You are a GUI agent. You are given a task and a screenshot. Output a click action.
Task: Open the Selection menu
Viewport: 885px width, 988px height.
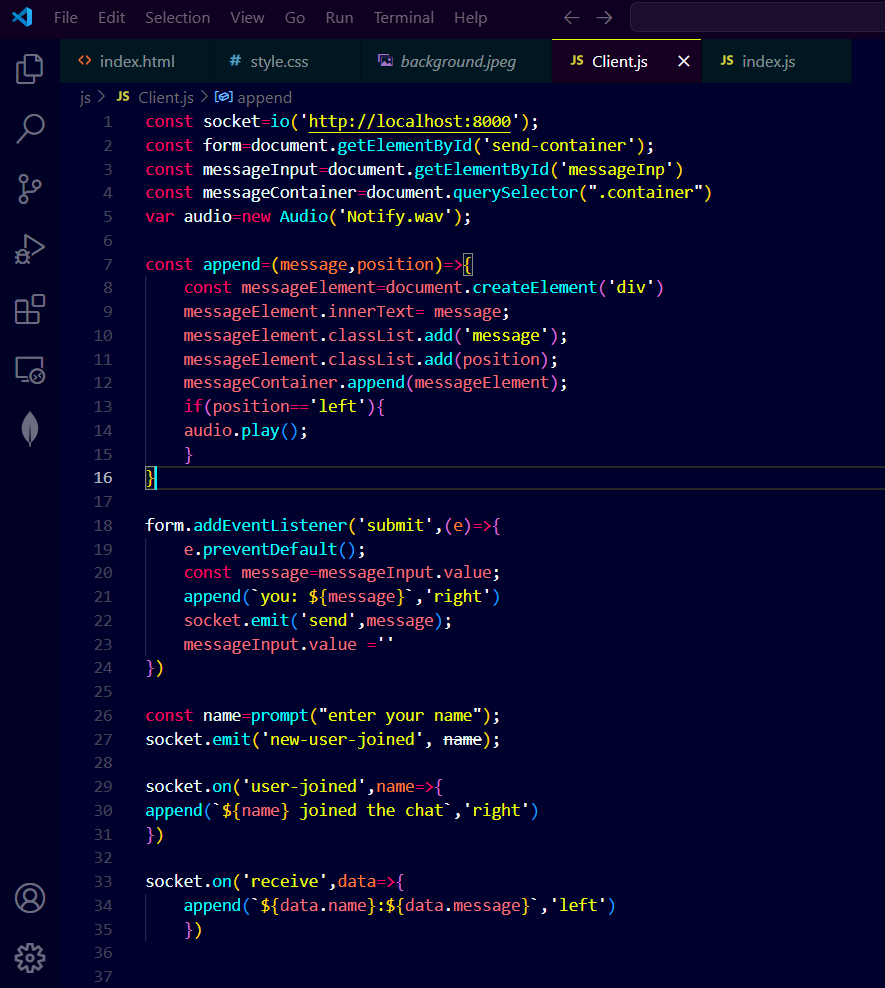178,18
